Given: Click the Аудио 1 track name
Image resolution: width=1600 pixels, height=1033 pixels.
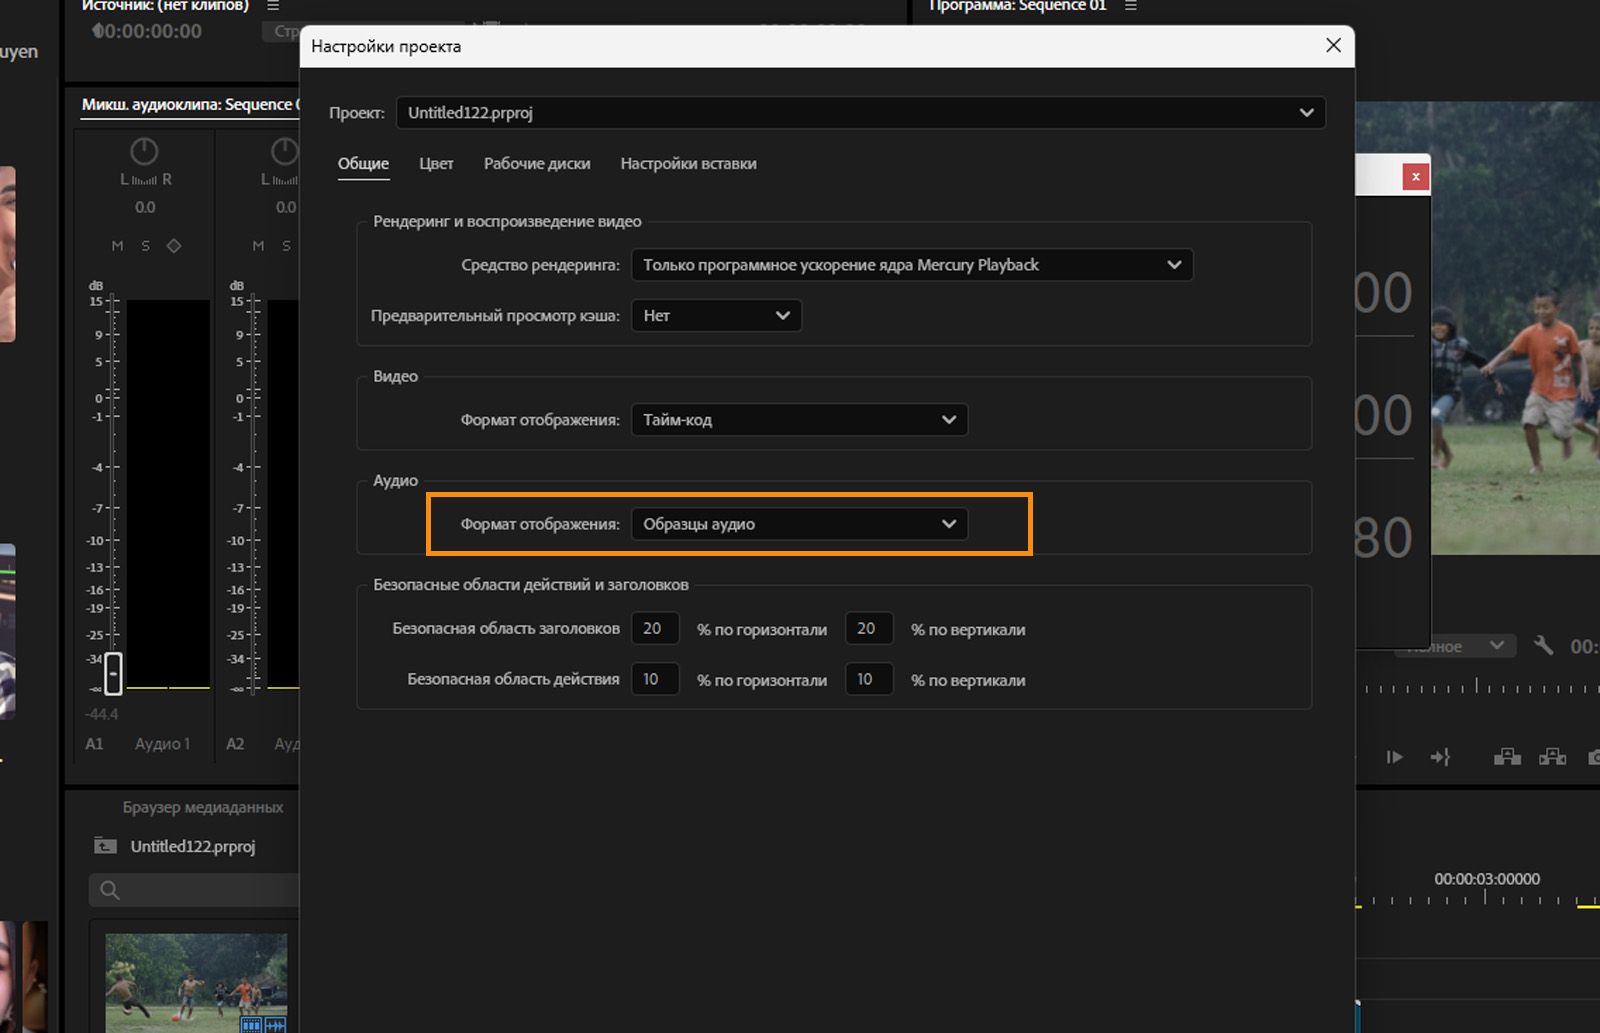Looking at the screenshot, I should [x=162, y=744].
